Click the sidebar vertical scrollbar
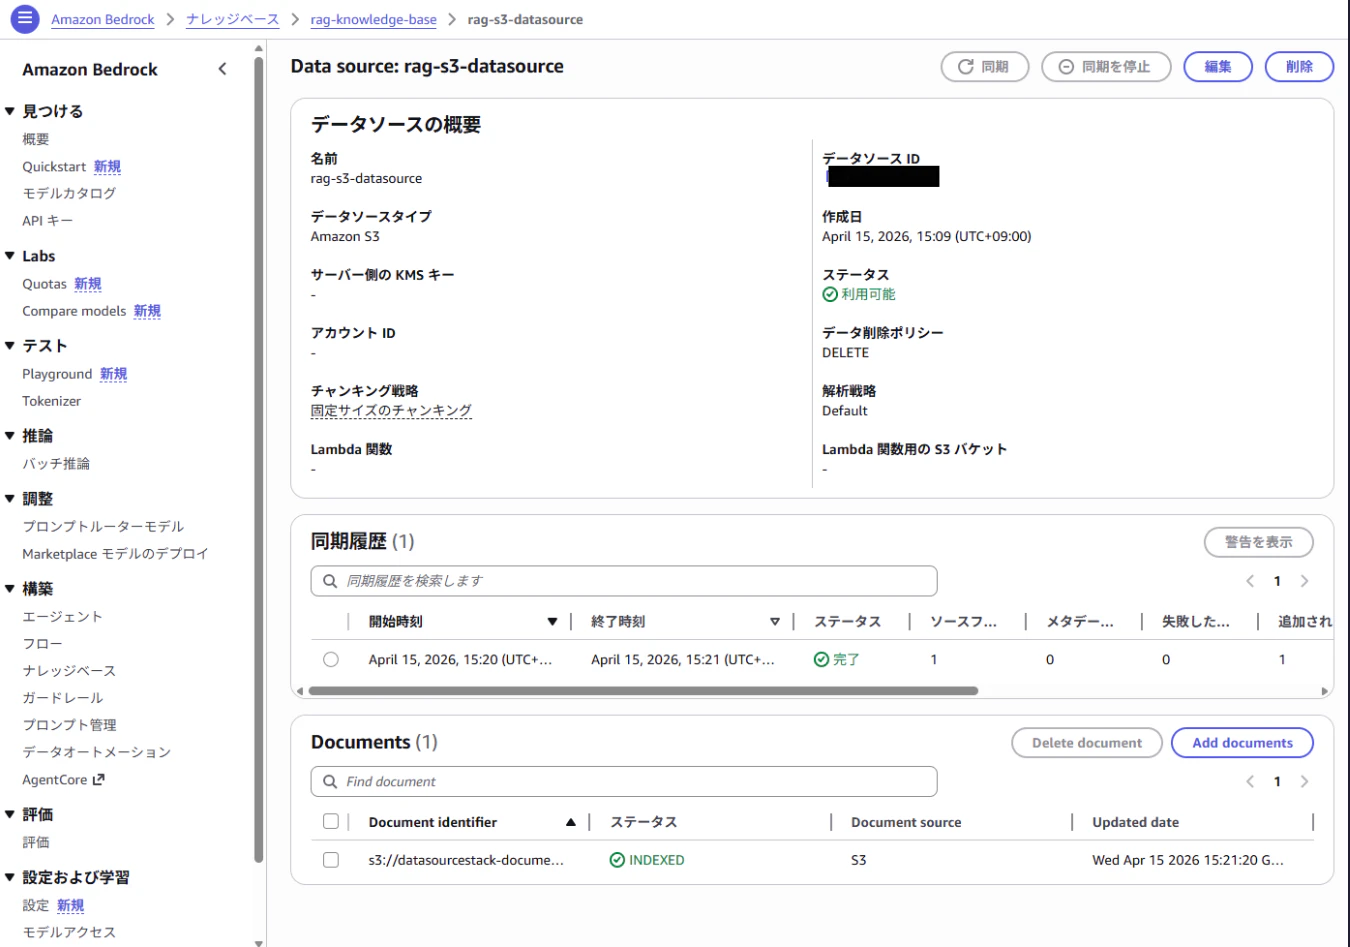The width and height of the screenshot is (1350, 947). pos(259,460)
